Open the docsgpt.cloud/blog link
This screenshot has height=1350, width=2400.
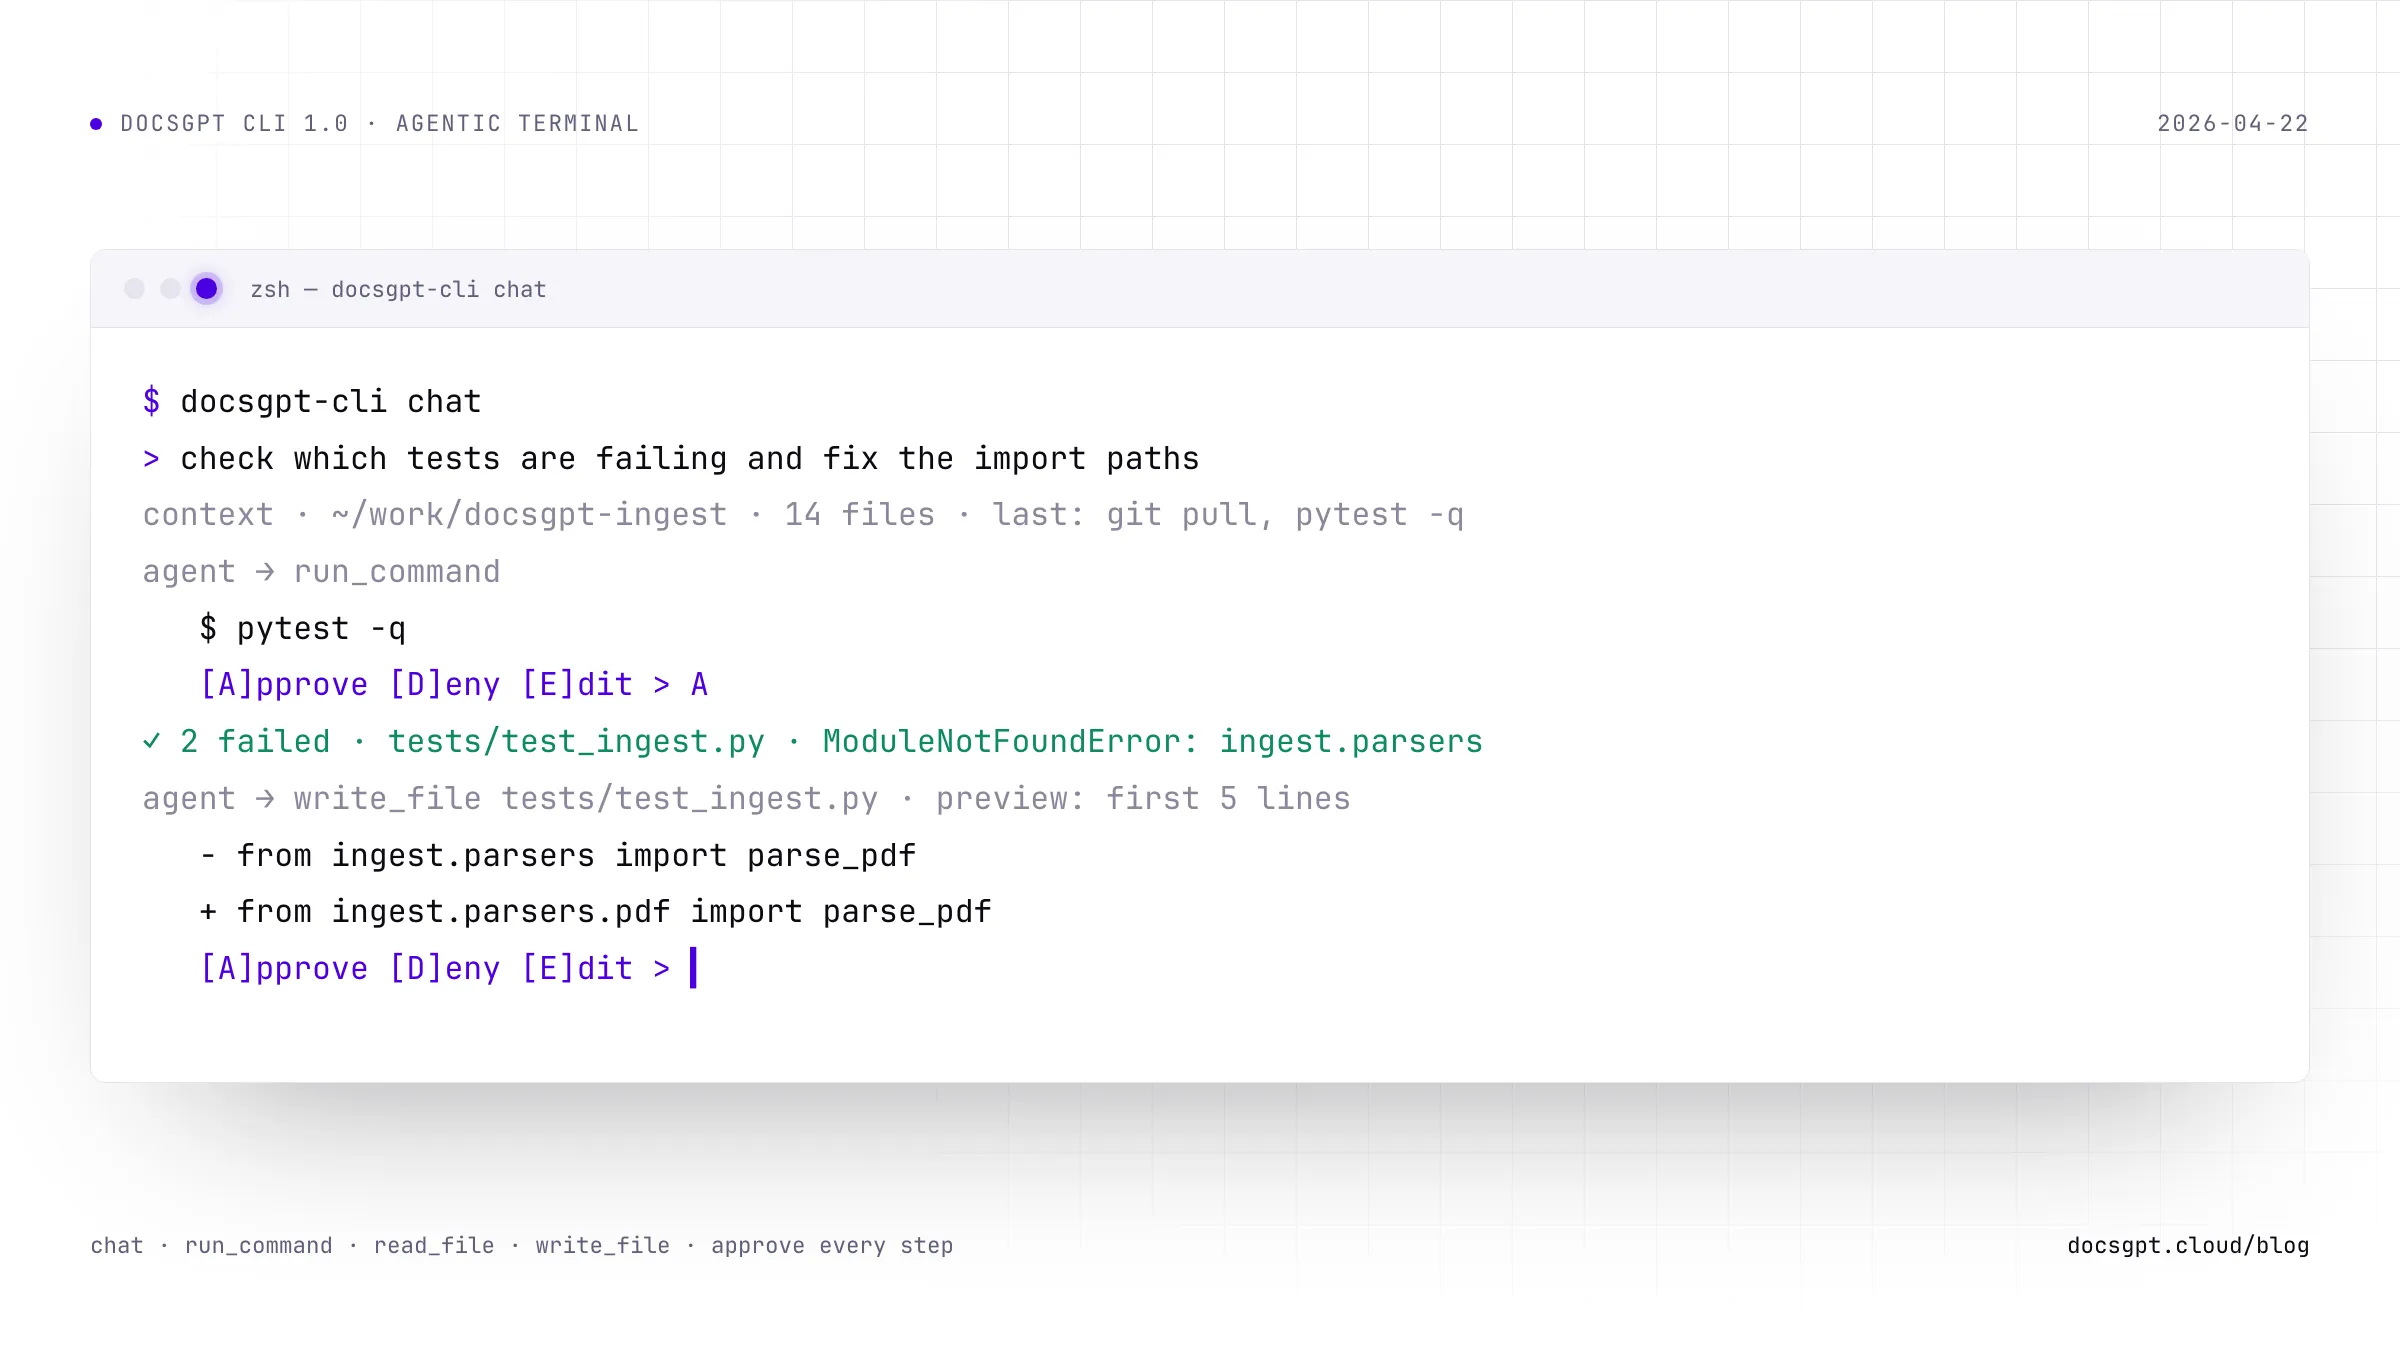[x=2188, y=1246]
